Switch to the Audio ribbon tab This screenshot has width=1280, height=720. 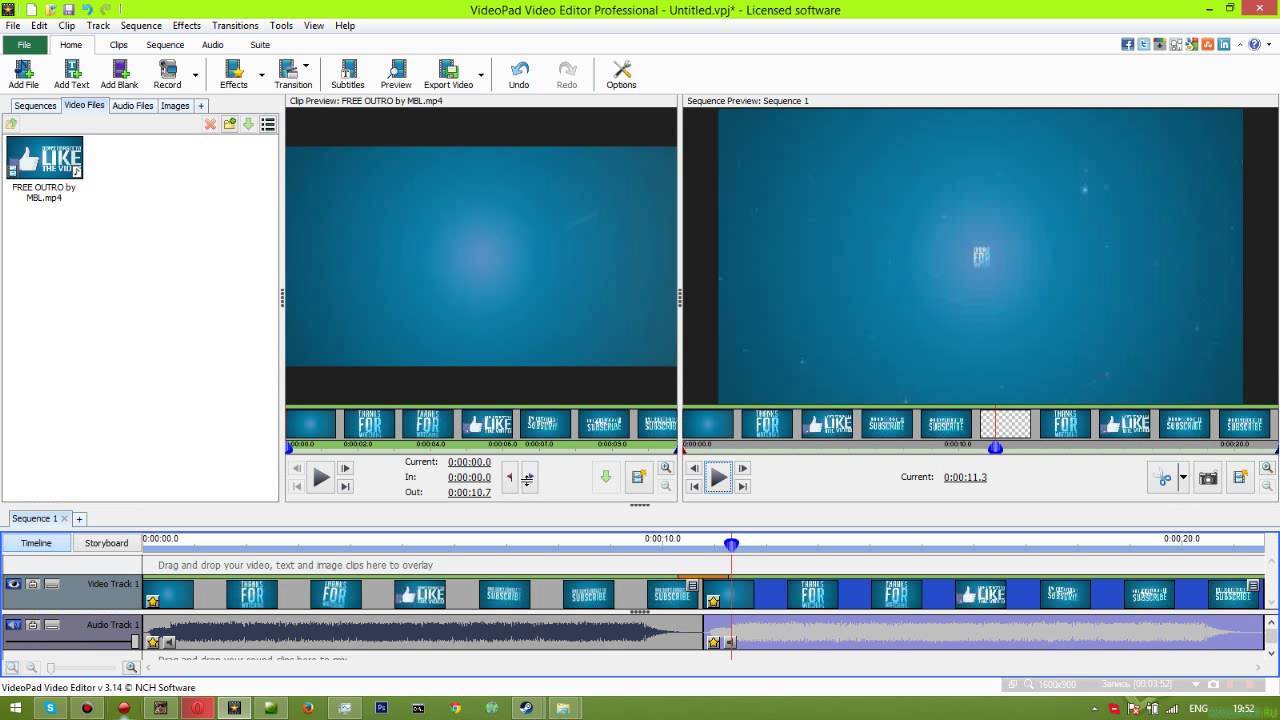pyautogui.click(x=212, y=44)
